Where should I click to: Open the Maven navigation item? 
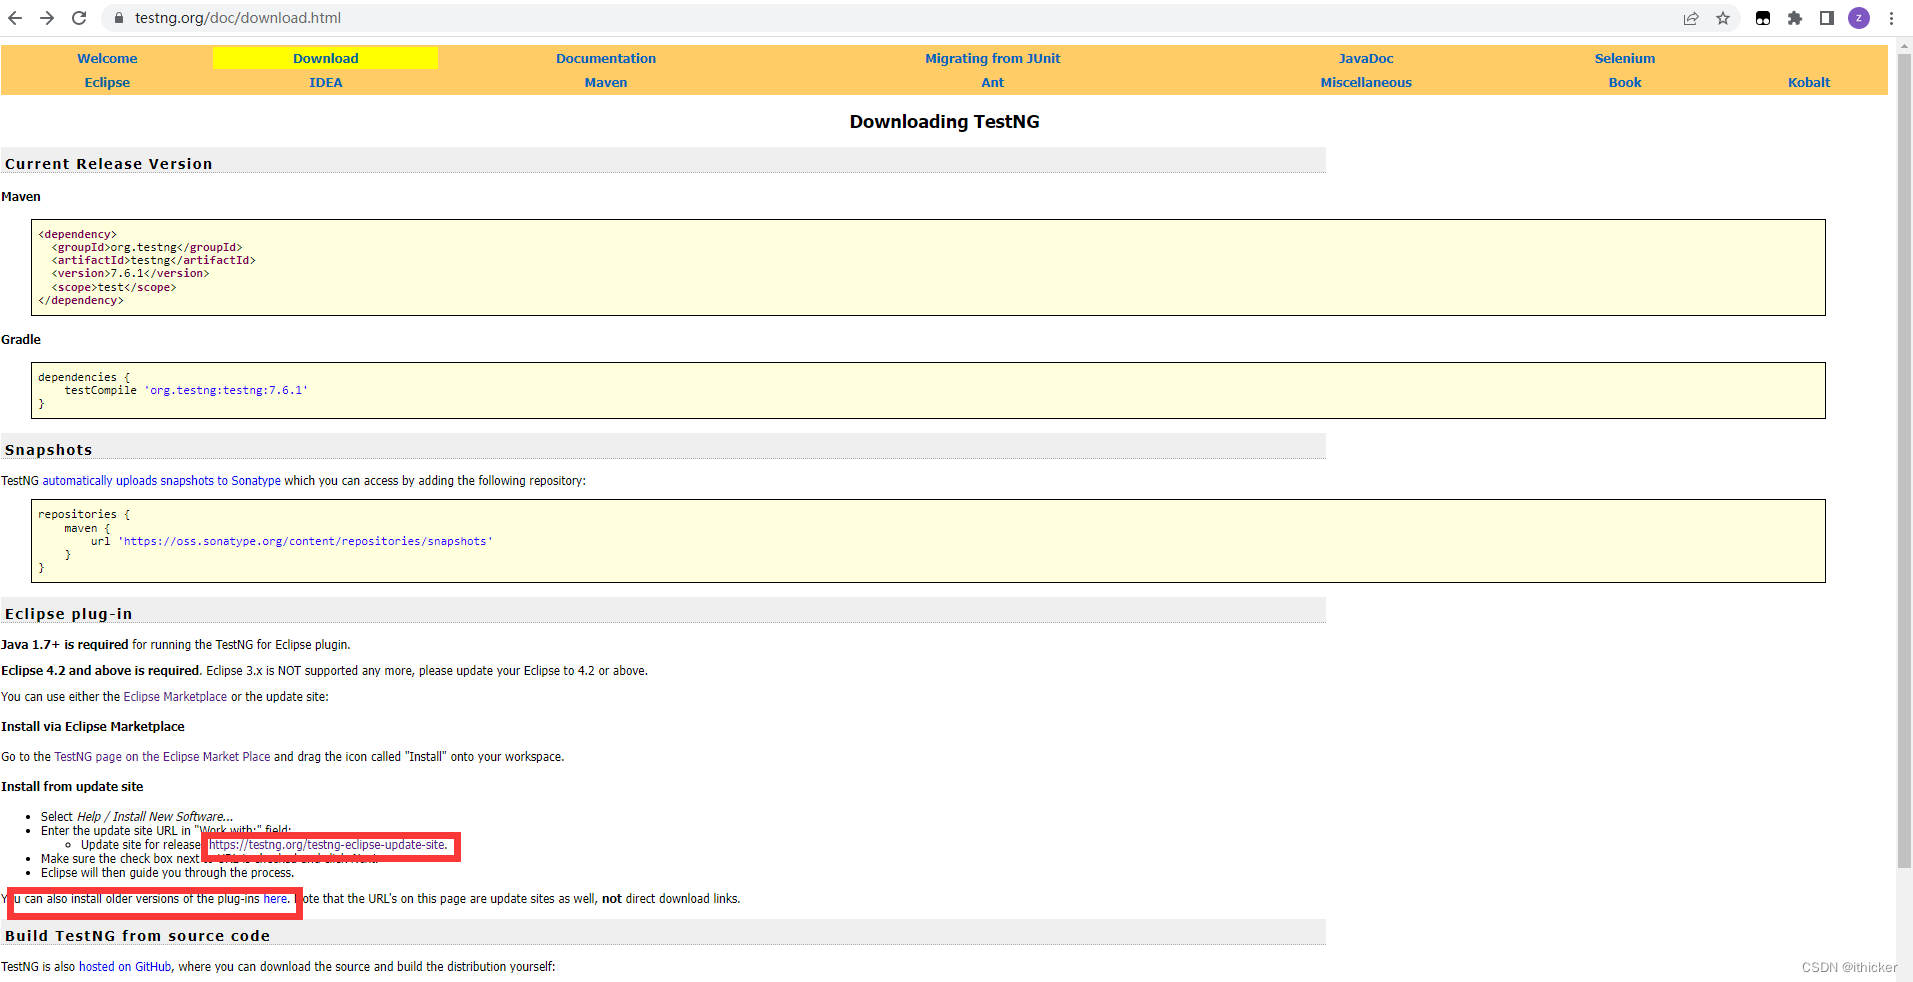pos(606,82)
